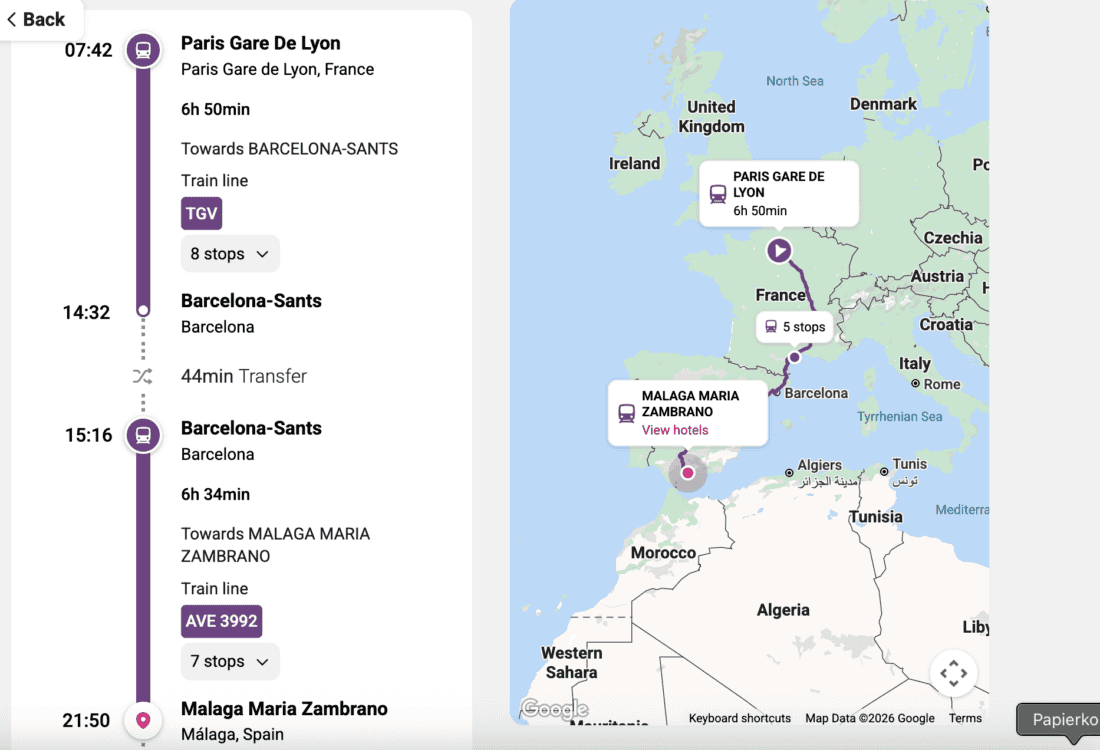Select the AVE 3992 train line badge
Screen dimensions: 1100x750
click(221, 621)
